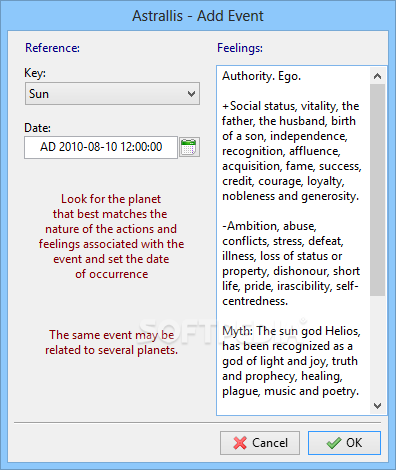Click the 'plague, music and poetry.' line
Screen dimensions: 396x470
pos(291,391)
